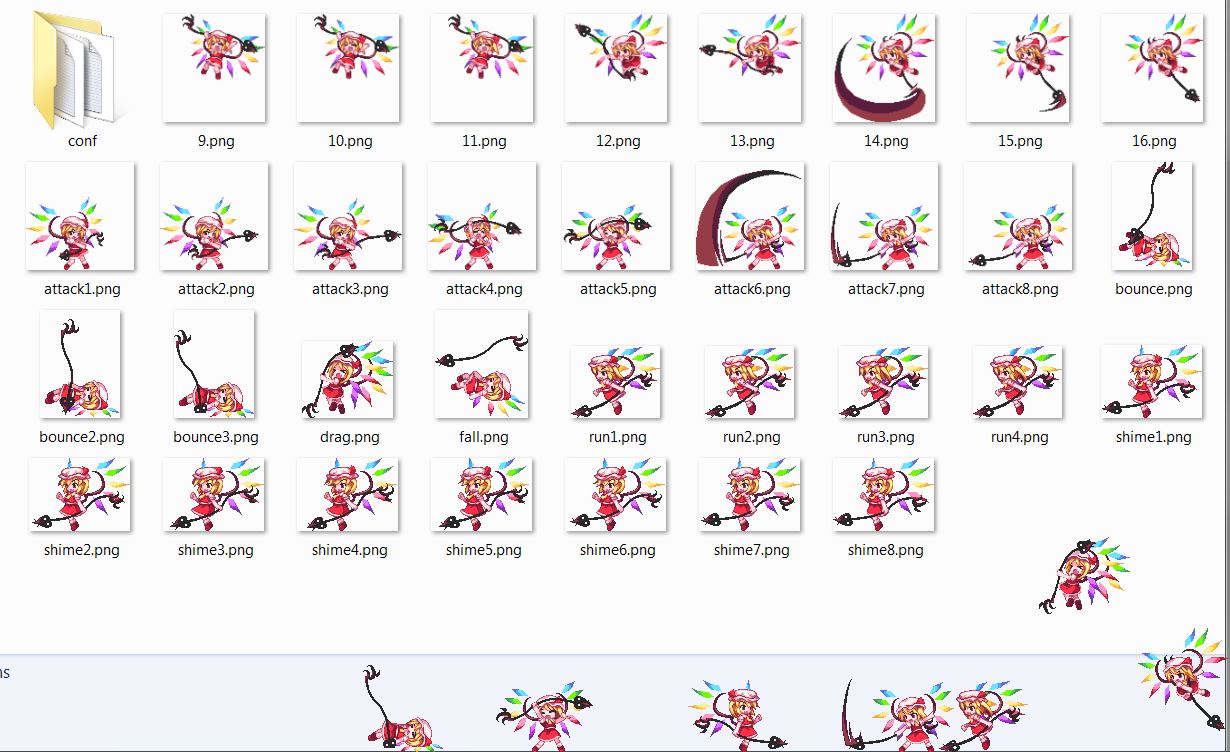Select the shime1.png thumbnail

coord(1152,381)
